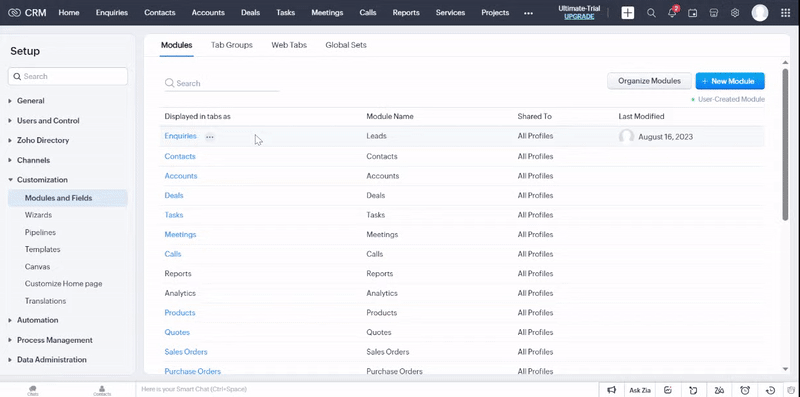Switch to the Web Tabs tab
Screen dimensions: 800x397
[x=289, y=45]
